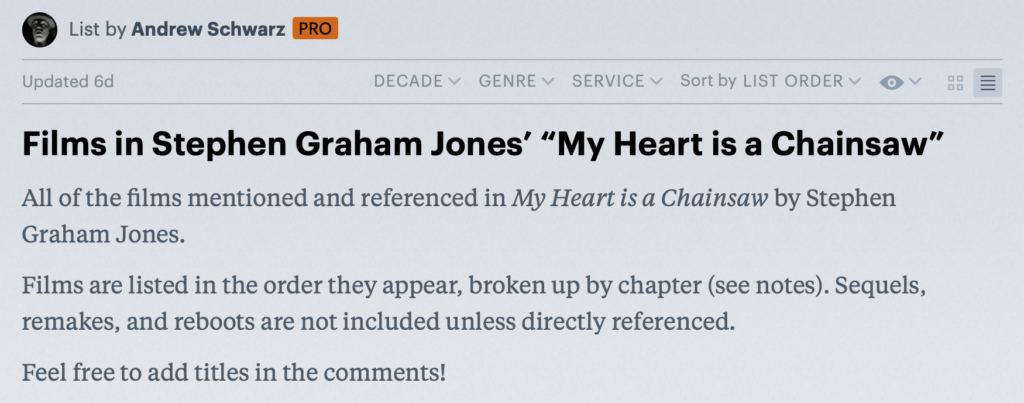The image size is (1024, 403).
Task: Click the Updated 6d timestamp
Action: pos(68,82)
